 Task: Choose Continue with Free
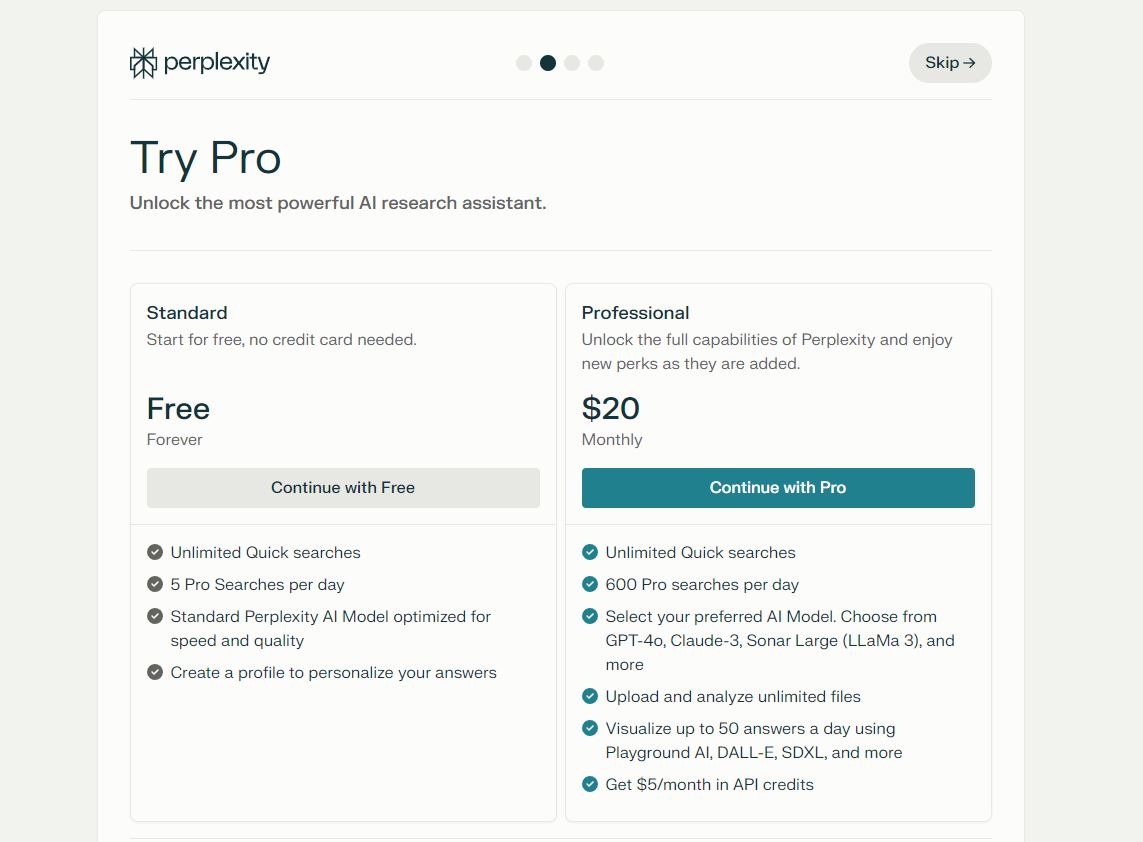343,488
